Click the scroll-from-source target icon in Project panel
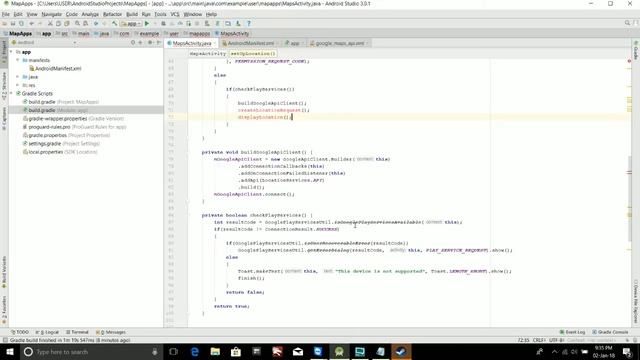The height and width of the screenshot is (360, 640). click(x=133, y=42)
